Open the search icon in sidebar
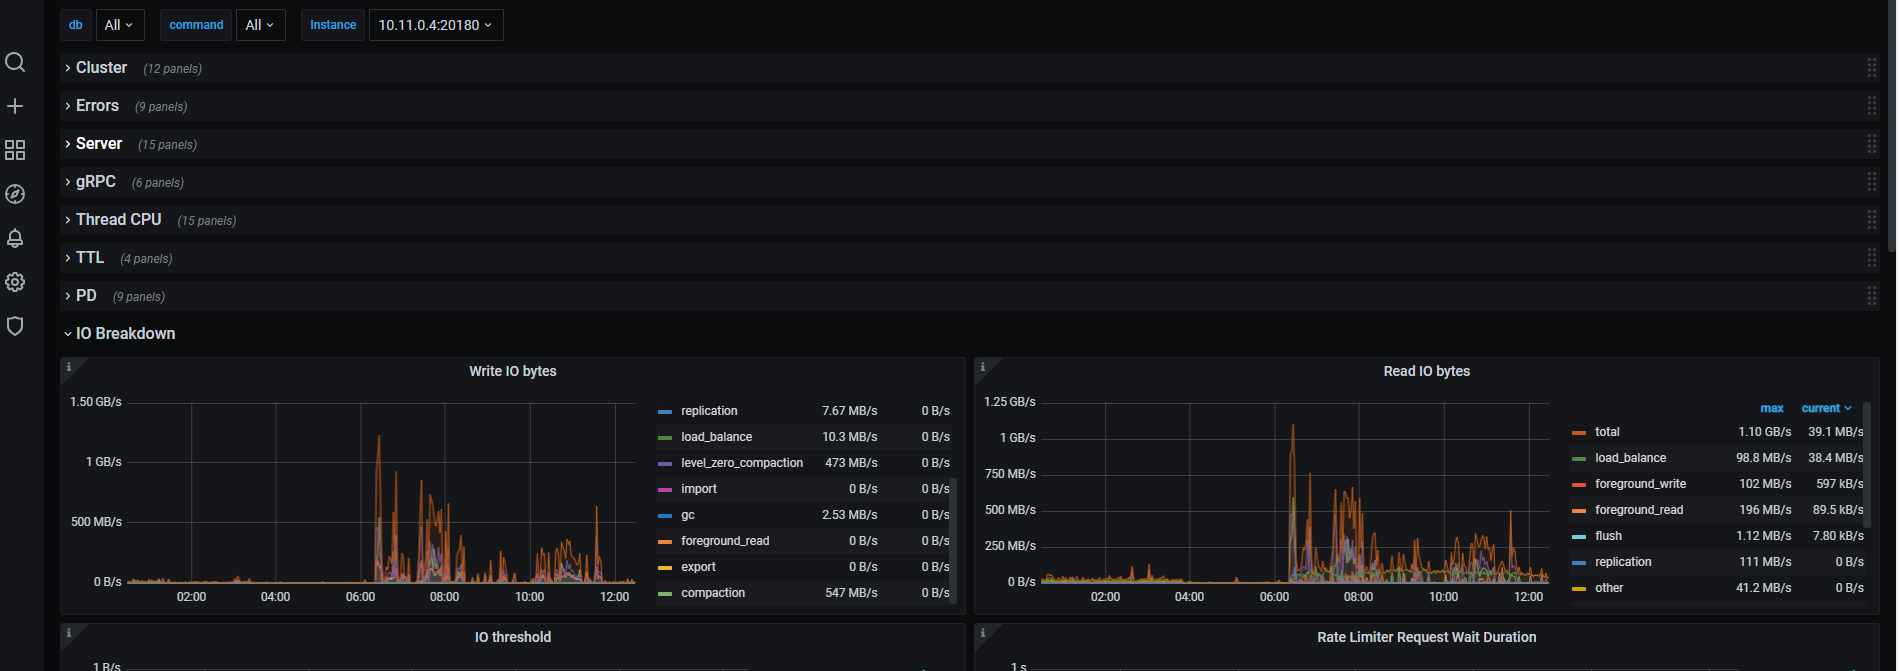 (x=15, y=62)
